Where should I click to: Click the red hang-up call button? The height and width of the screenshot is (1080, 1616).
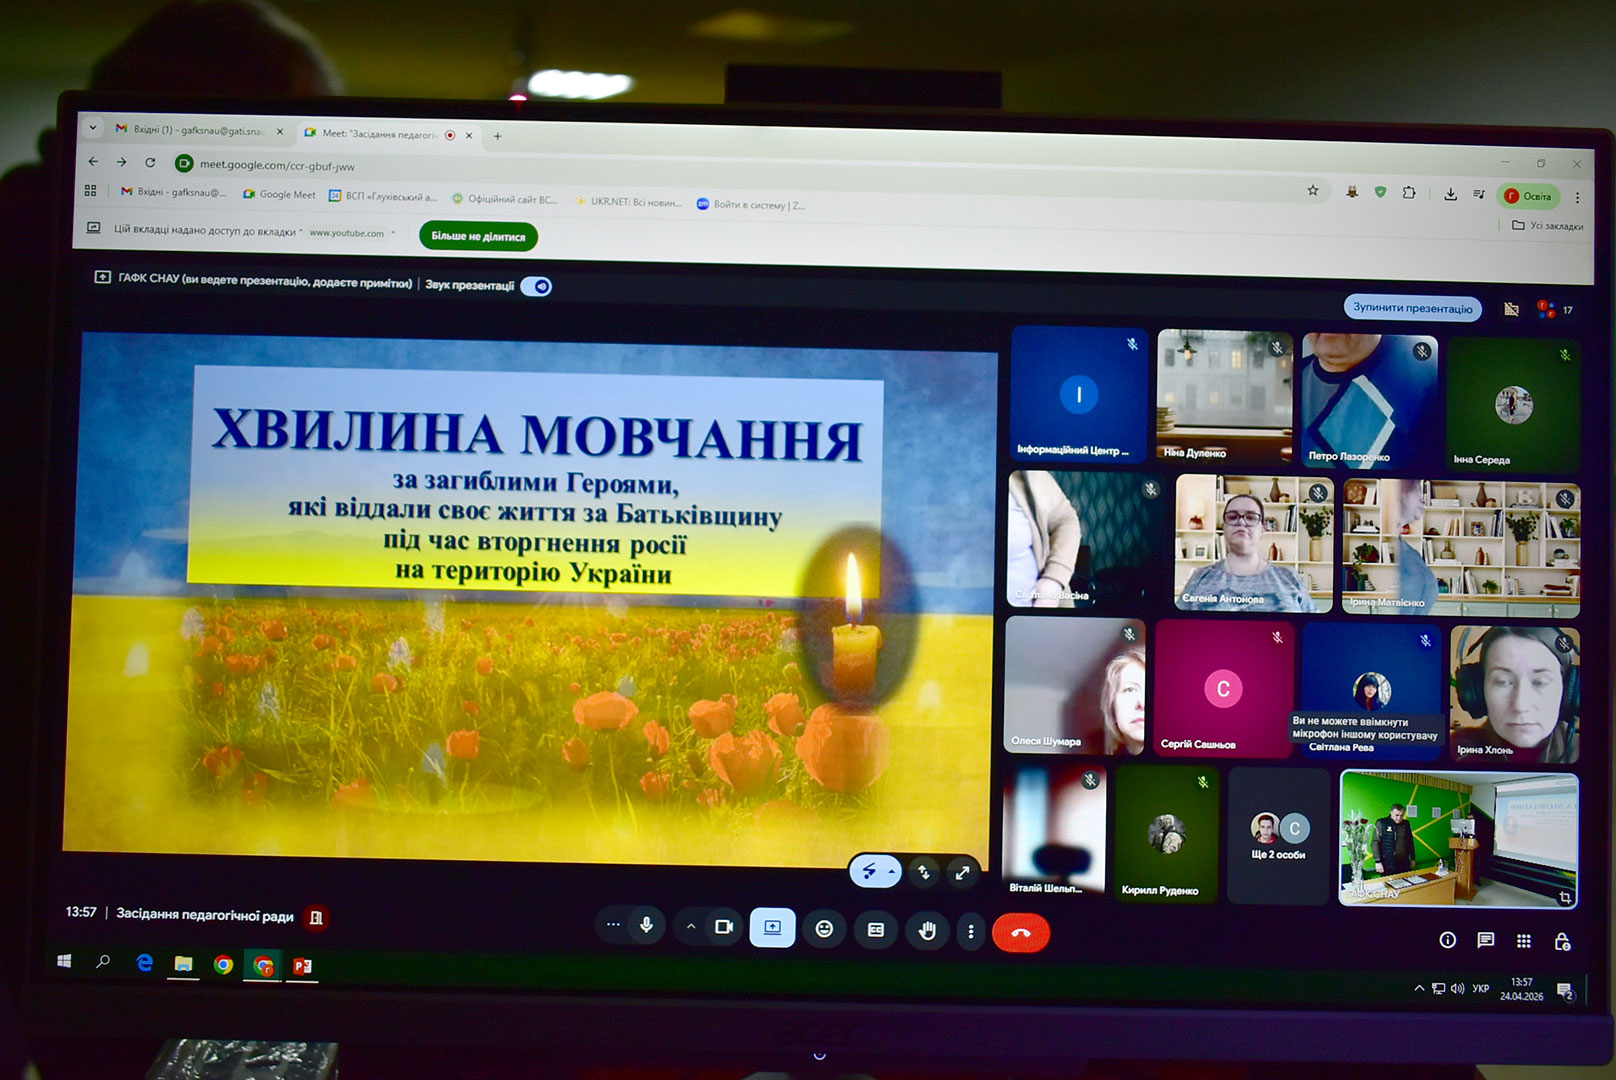(x=1020, y=932)
